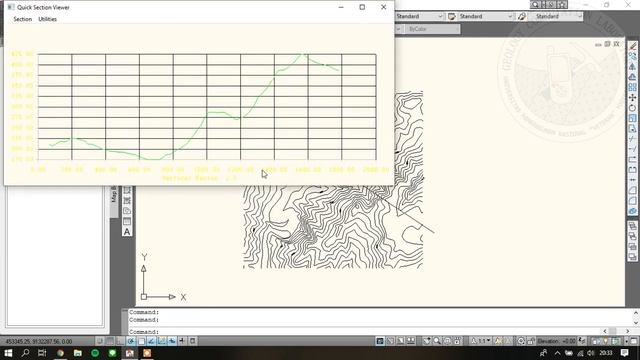Click the InfoCenter favorites star icon
This screenshot has height=360, width=640.
[562, 5]
